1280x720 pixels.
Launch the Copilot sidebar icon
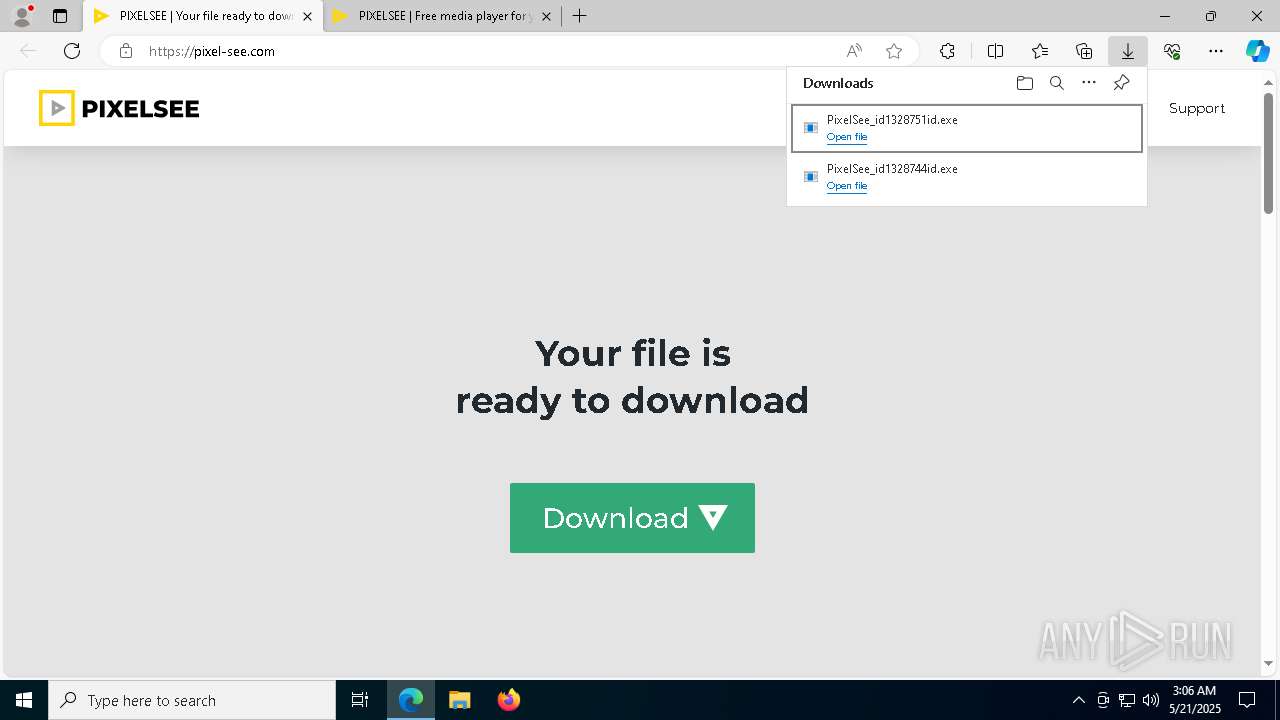[x=1258, y=51]
